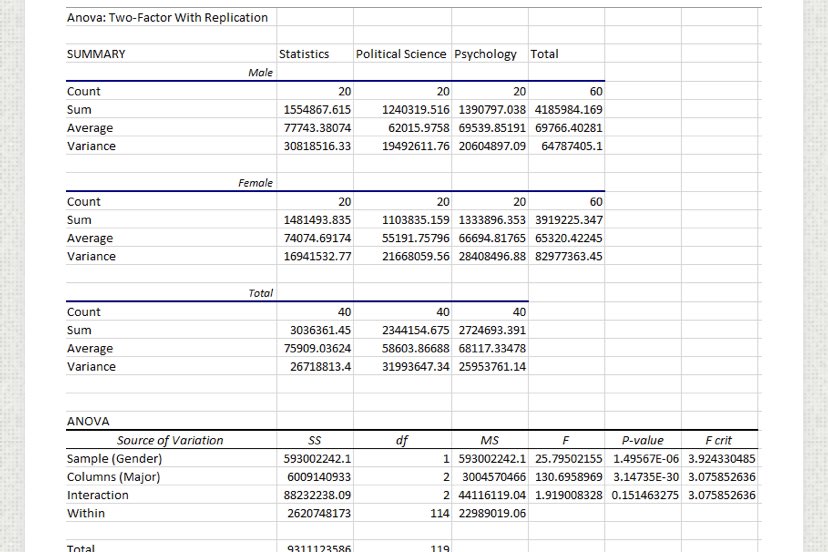Click cell value 28408496.88
Viewport: 828px width, 552px height.
(x=492, y=256)
